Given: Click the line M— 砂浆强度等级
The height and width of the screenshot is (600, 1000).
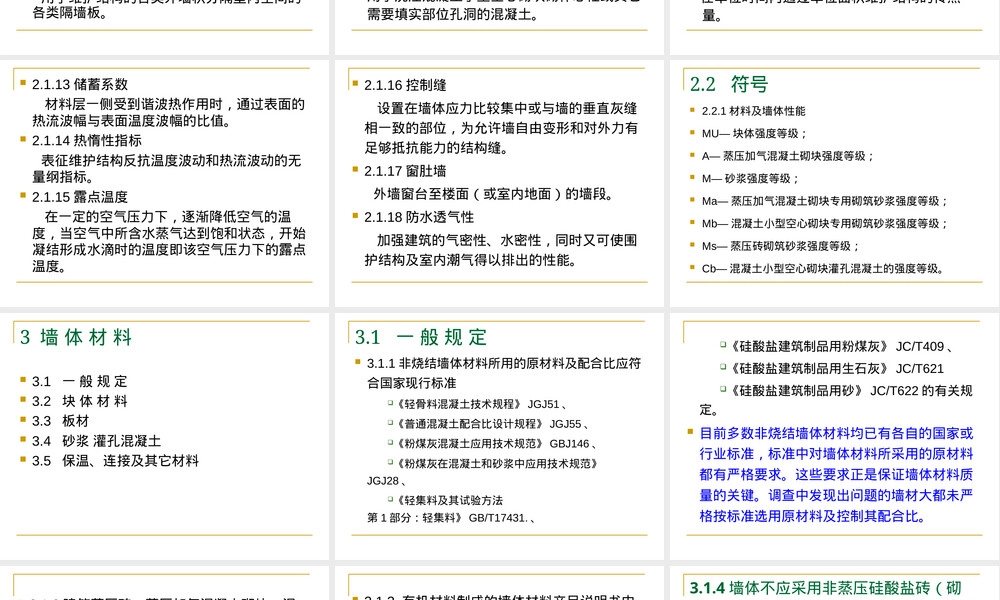Looking at the screenshot, I should 751,179.
